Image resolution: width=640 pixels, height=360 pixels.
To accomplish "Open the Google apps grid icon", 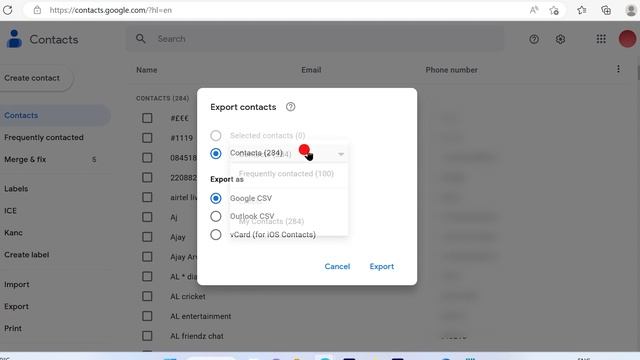I will point(601,39).
